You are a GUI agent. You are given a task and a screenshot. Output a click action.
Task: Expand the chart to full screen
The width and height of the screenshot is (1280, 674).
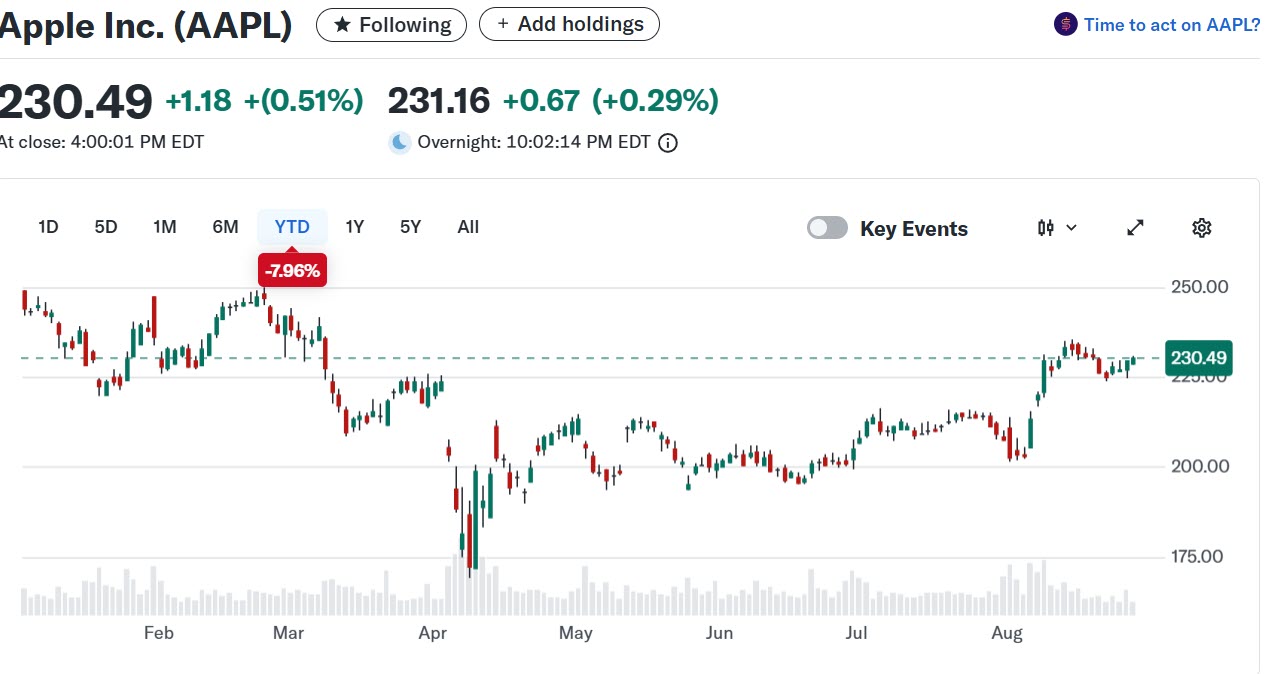tap(1135, 228)
